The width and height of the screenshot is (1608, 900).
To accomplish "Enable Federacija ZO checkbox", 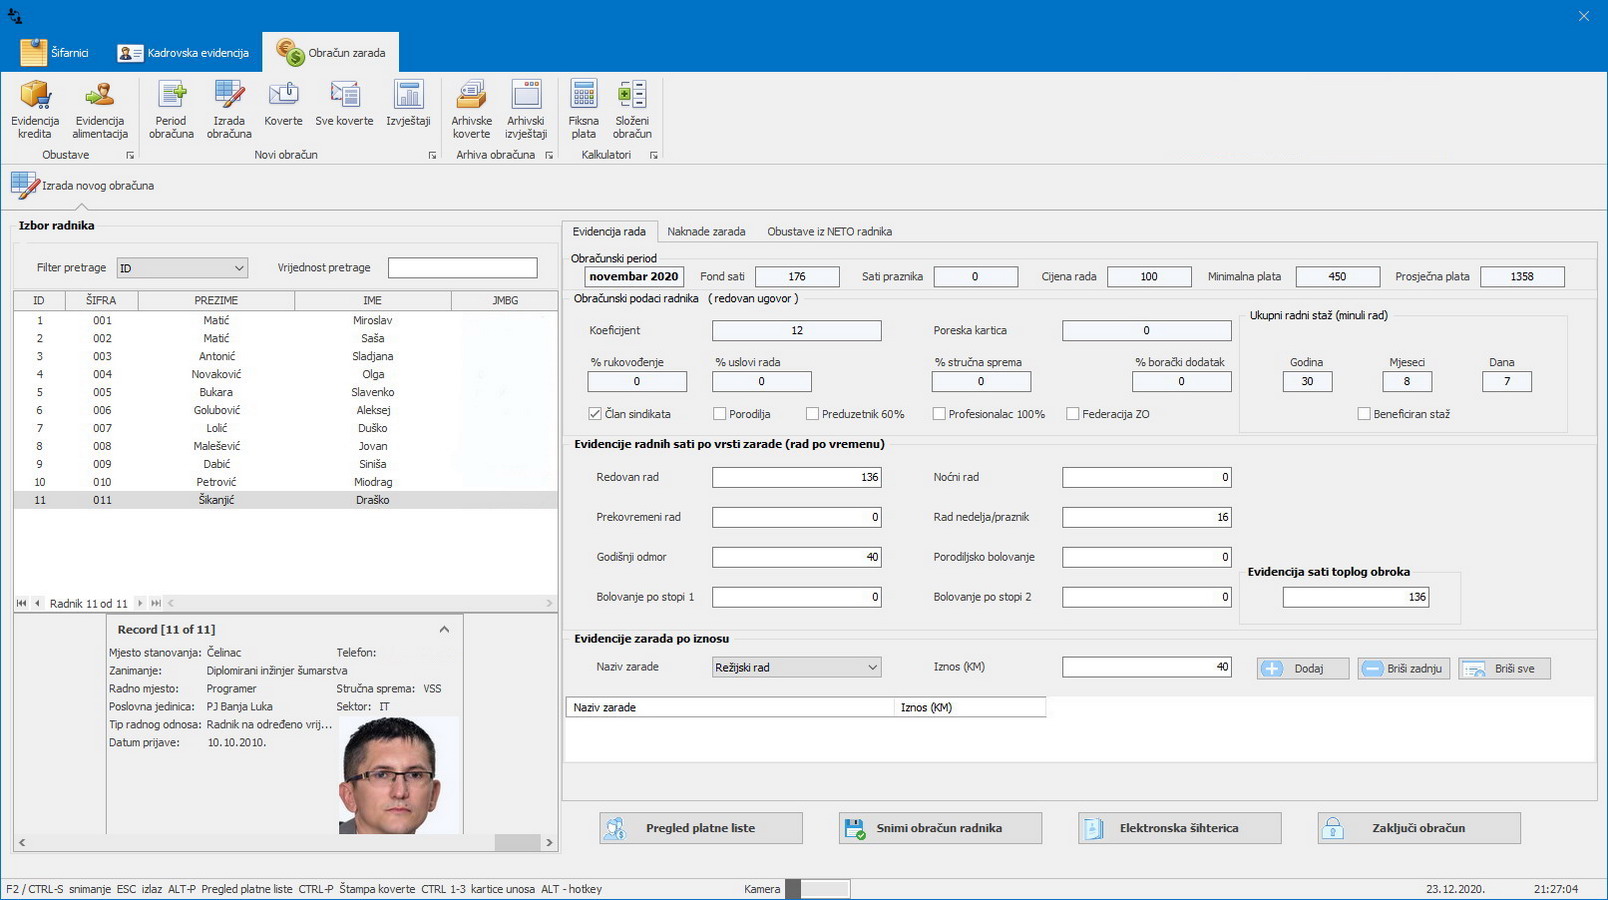I will point(1073,413).
